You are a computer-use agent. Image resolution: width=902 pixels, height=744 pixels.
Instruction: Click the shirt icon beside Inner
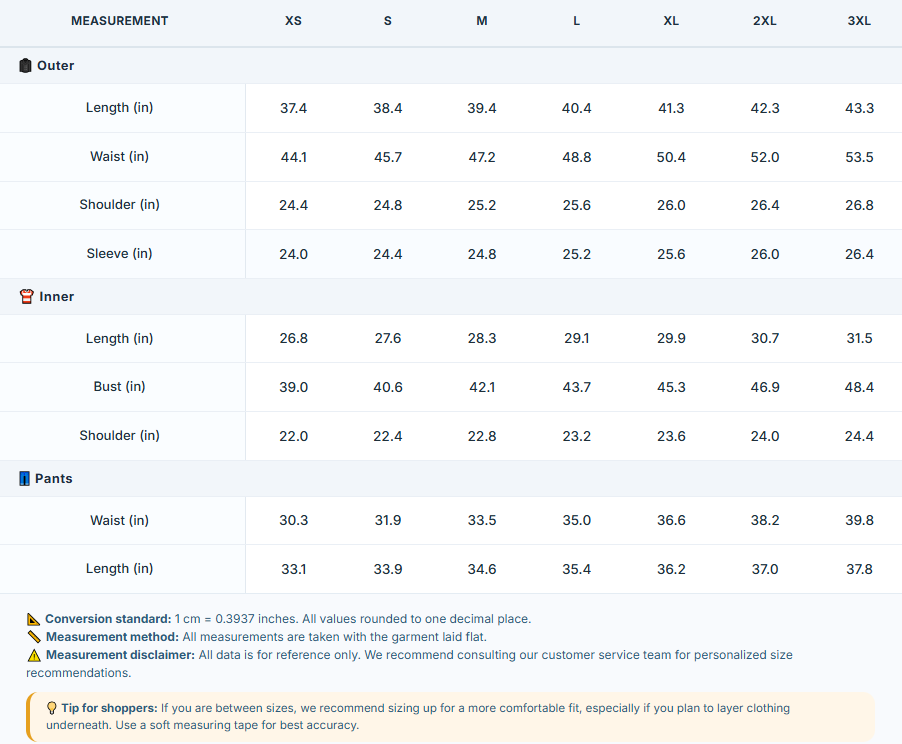coord(26,296)
